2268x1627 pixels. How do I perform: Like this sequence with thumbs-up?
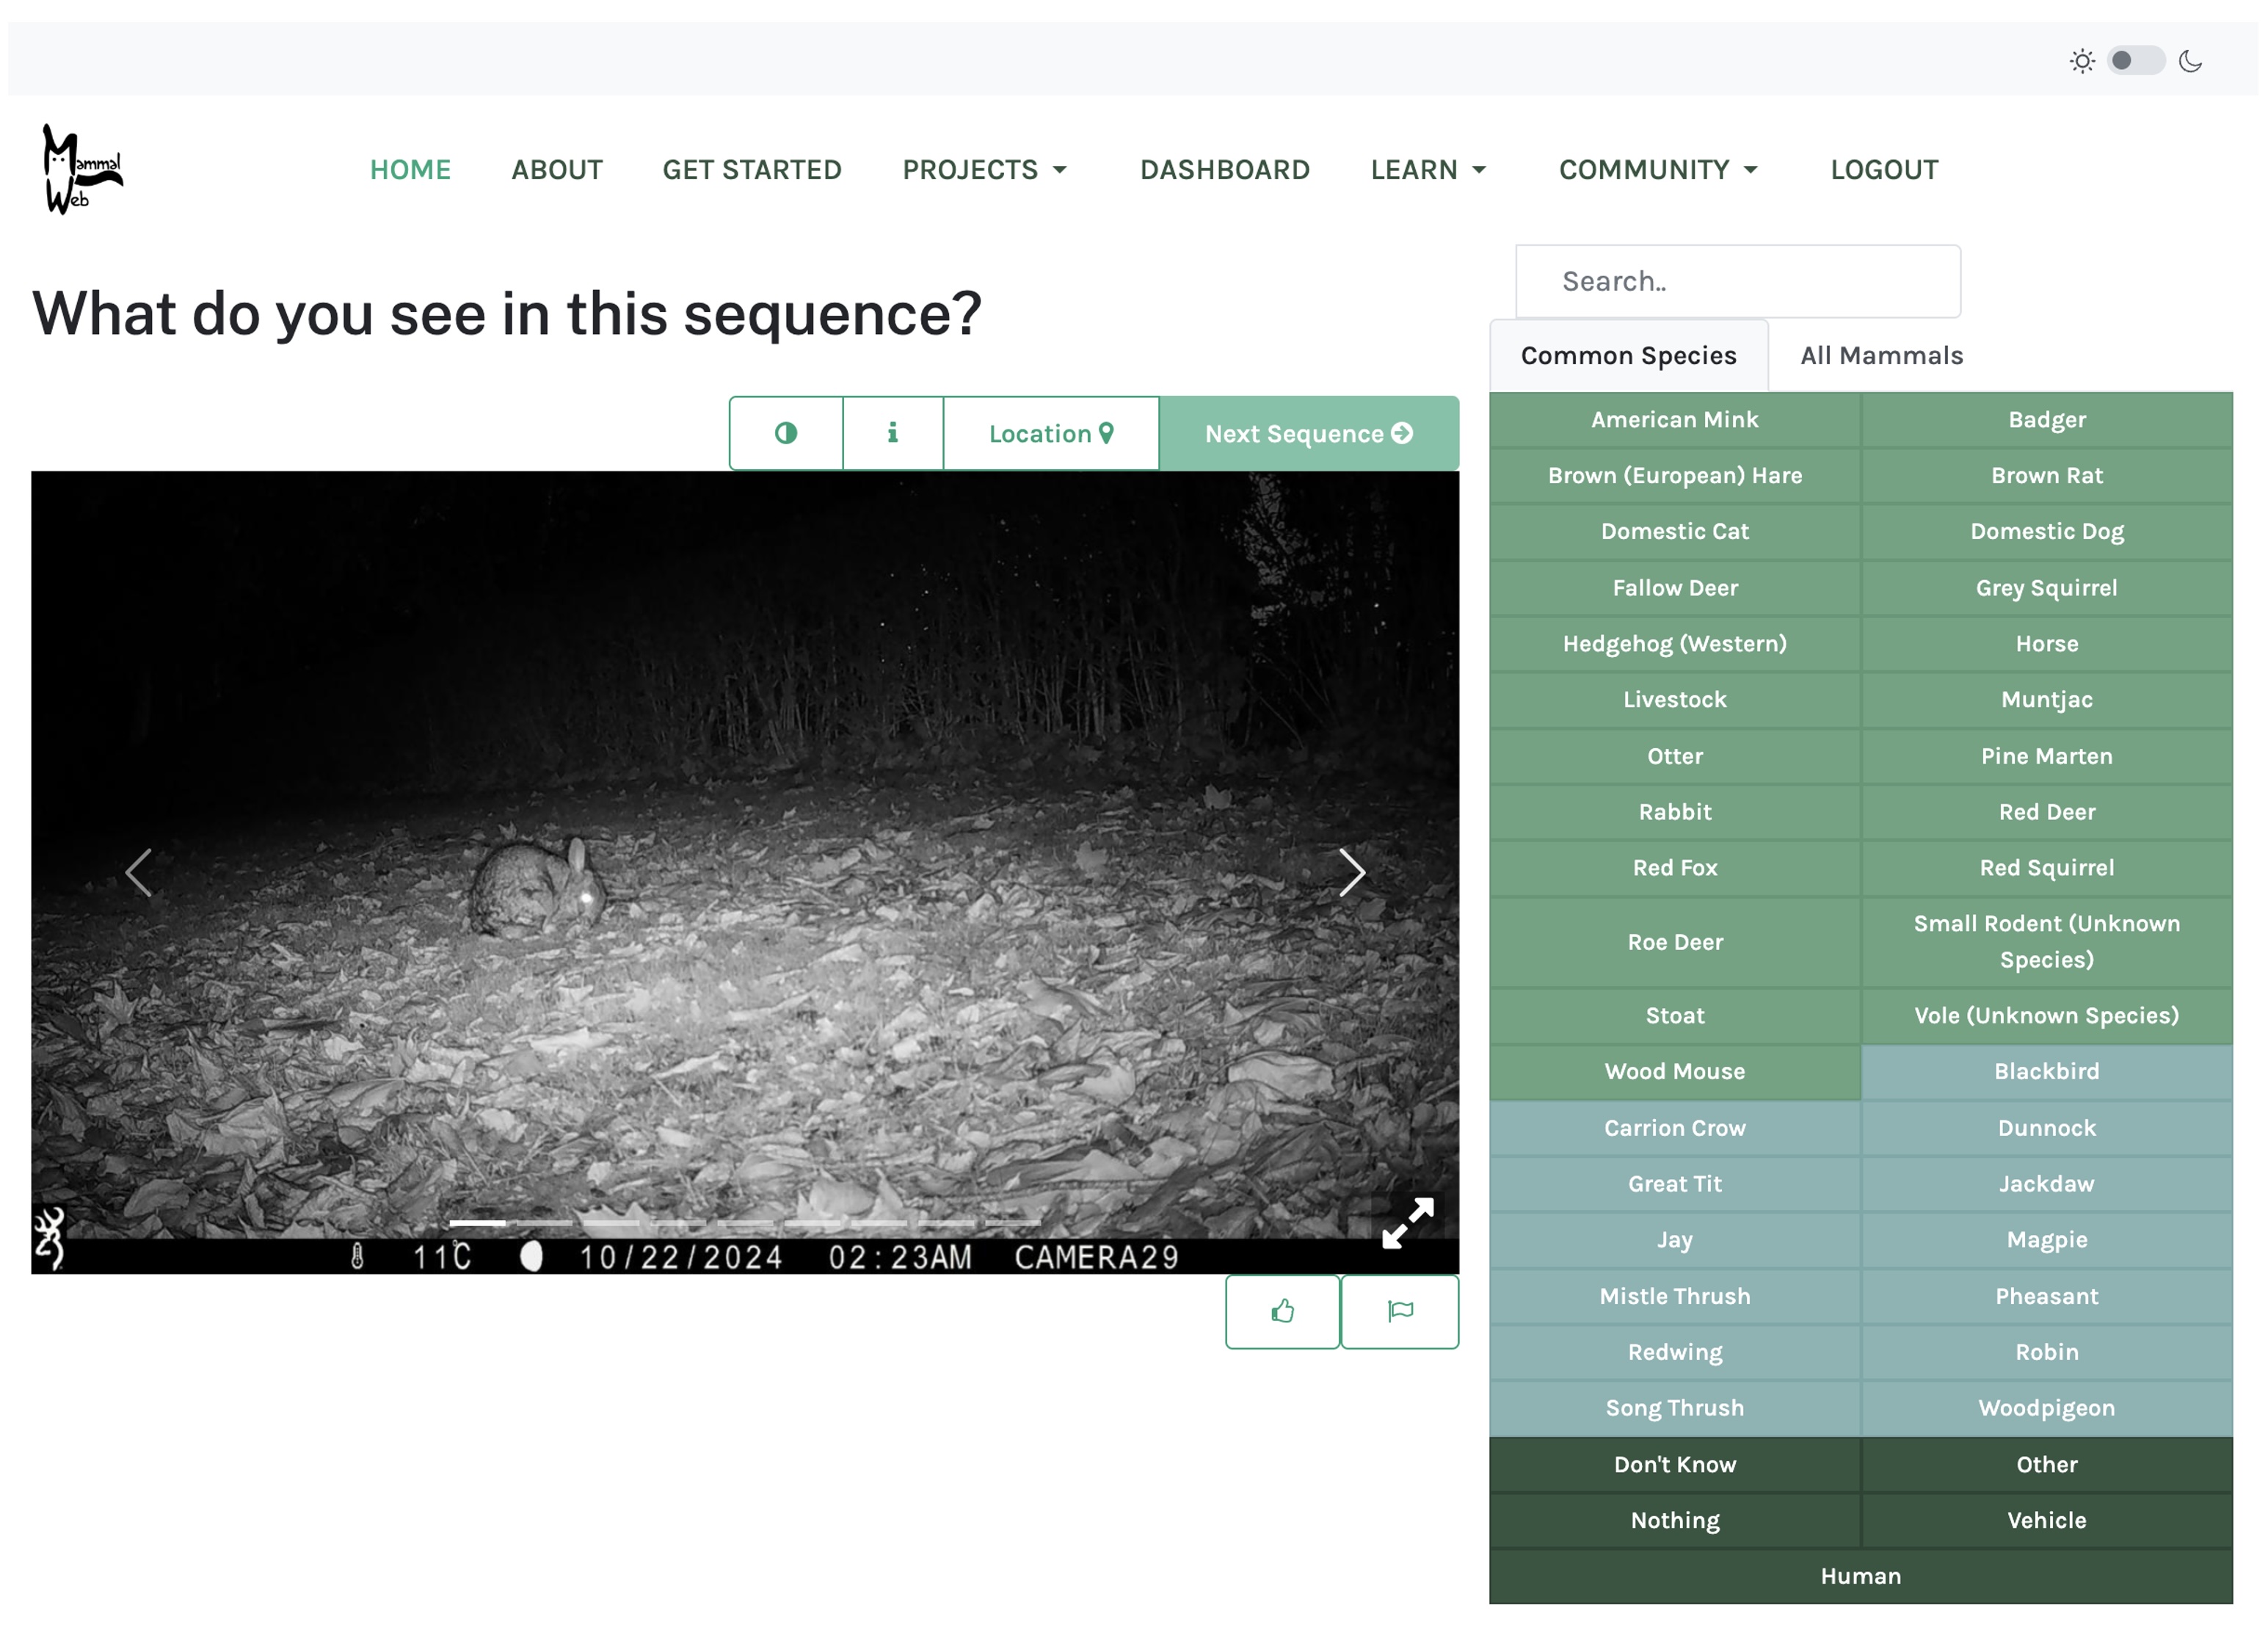click(1282, 1311)
